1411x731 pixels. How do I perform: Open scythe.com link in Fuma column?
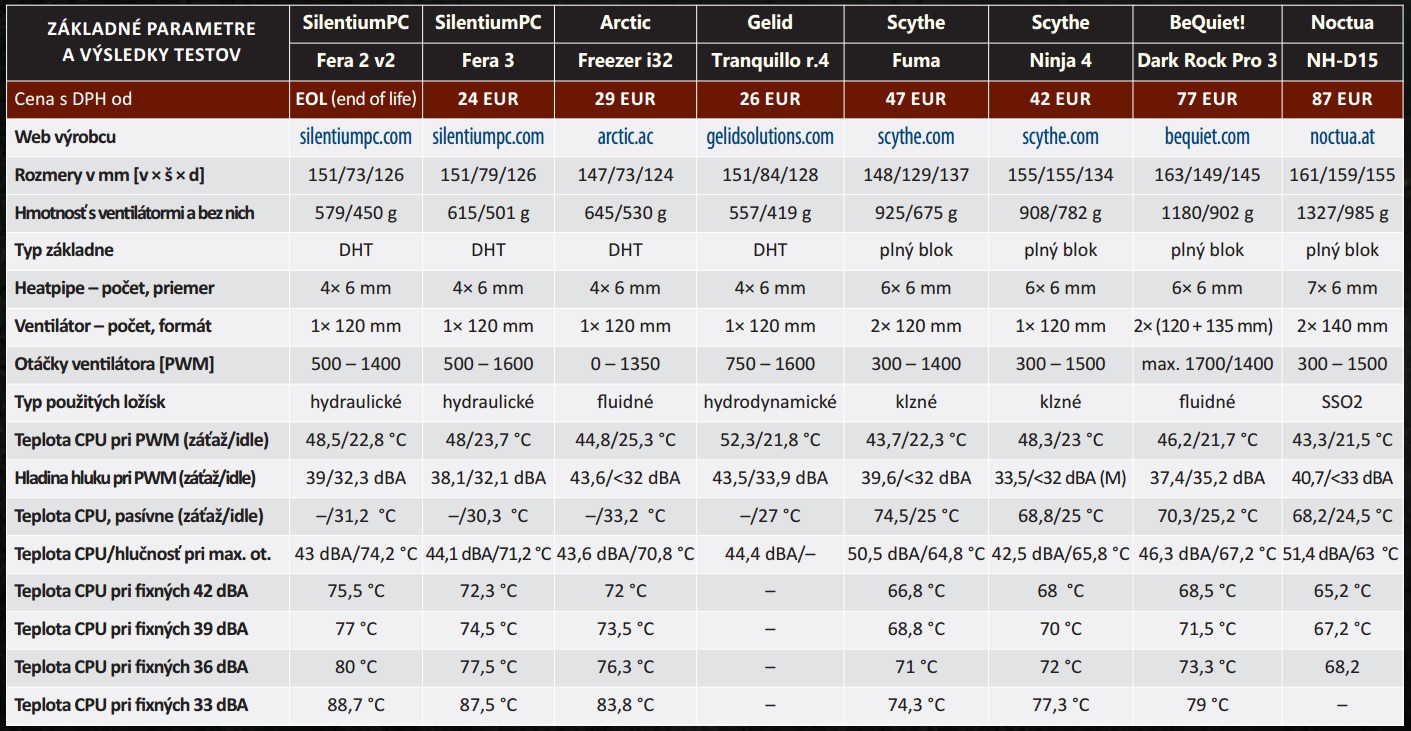(915, 137)
